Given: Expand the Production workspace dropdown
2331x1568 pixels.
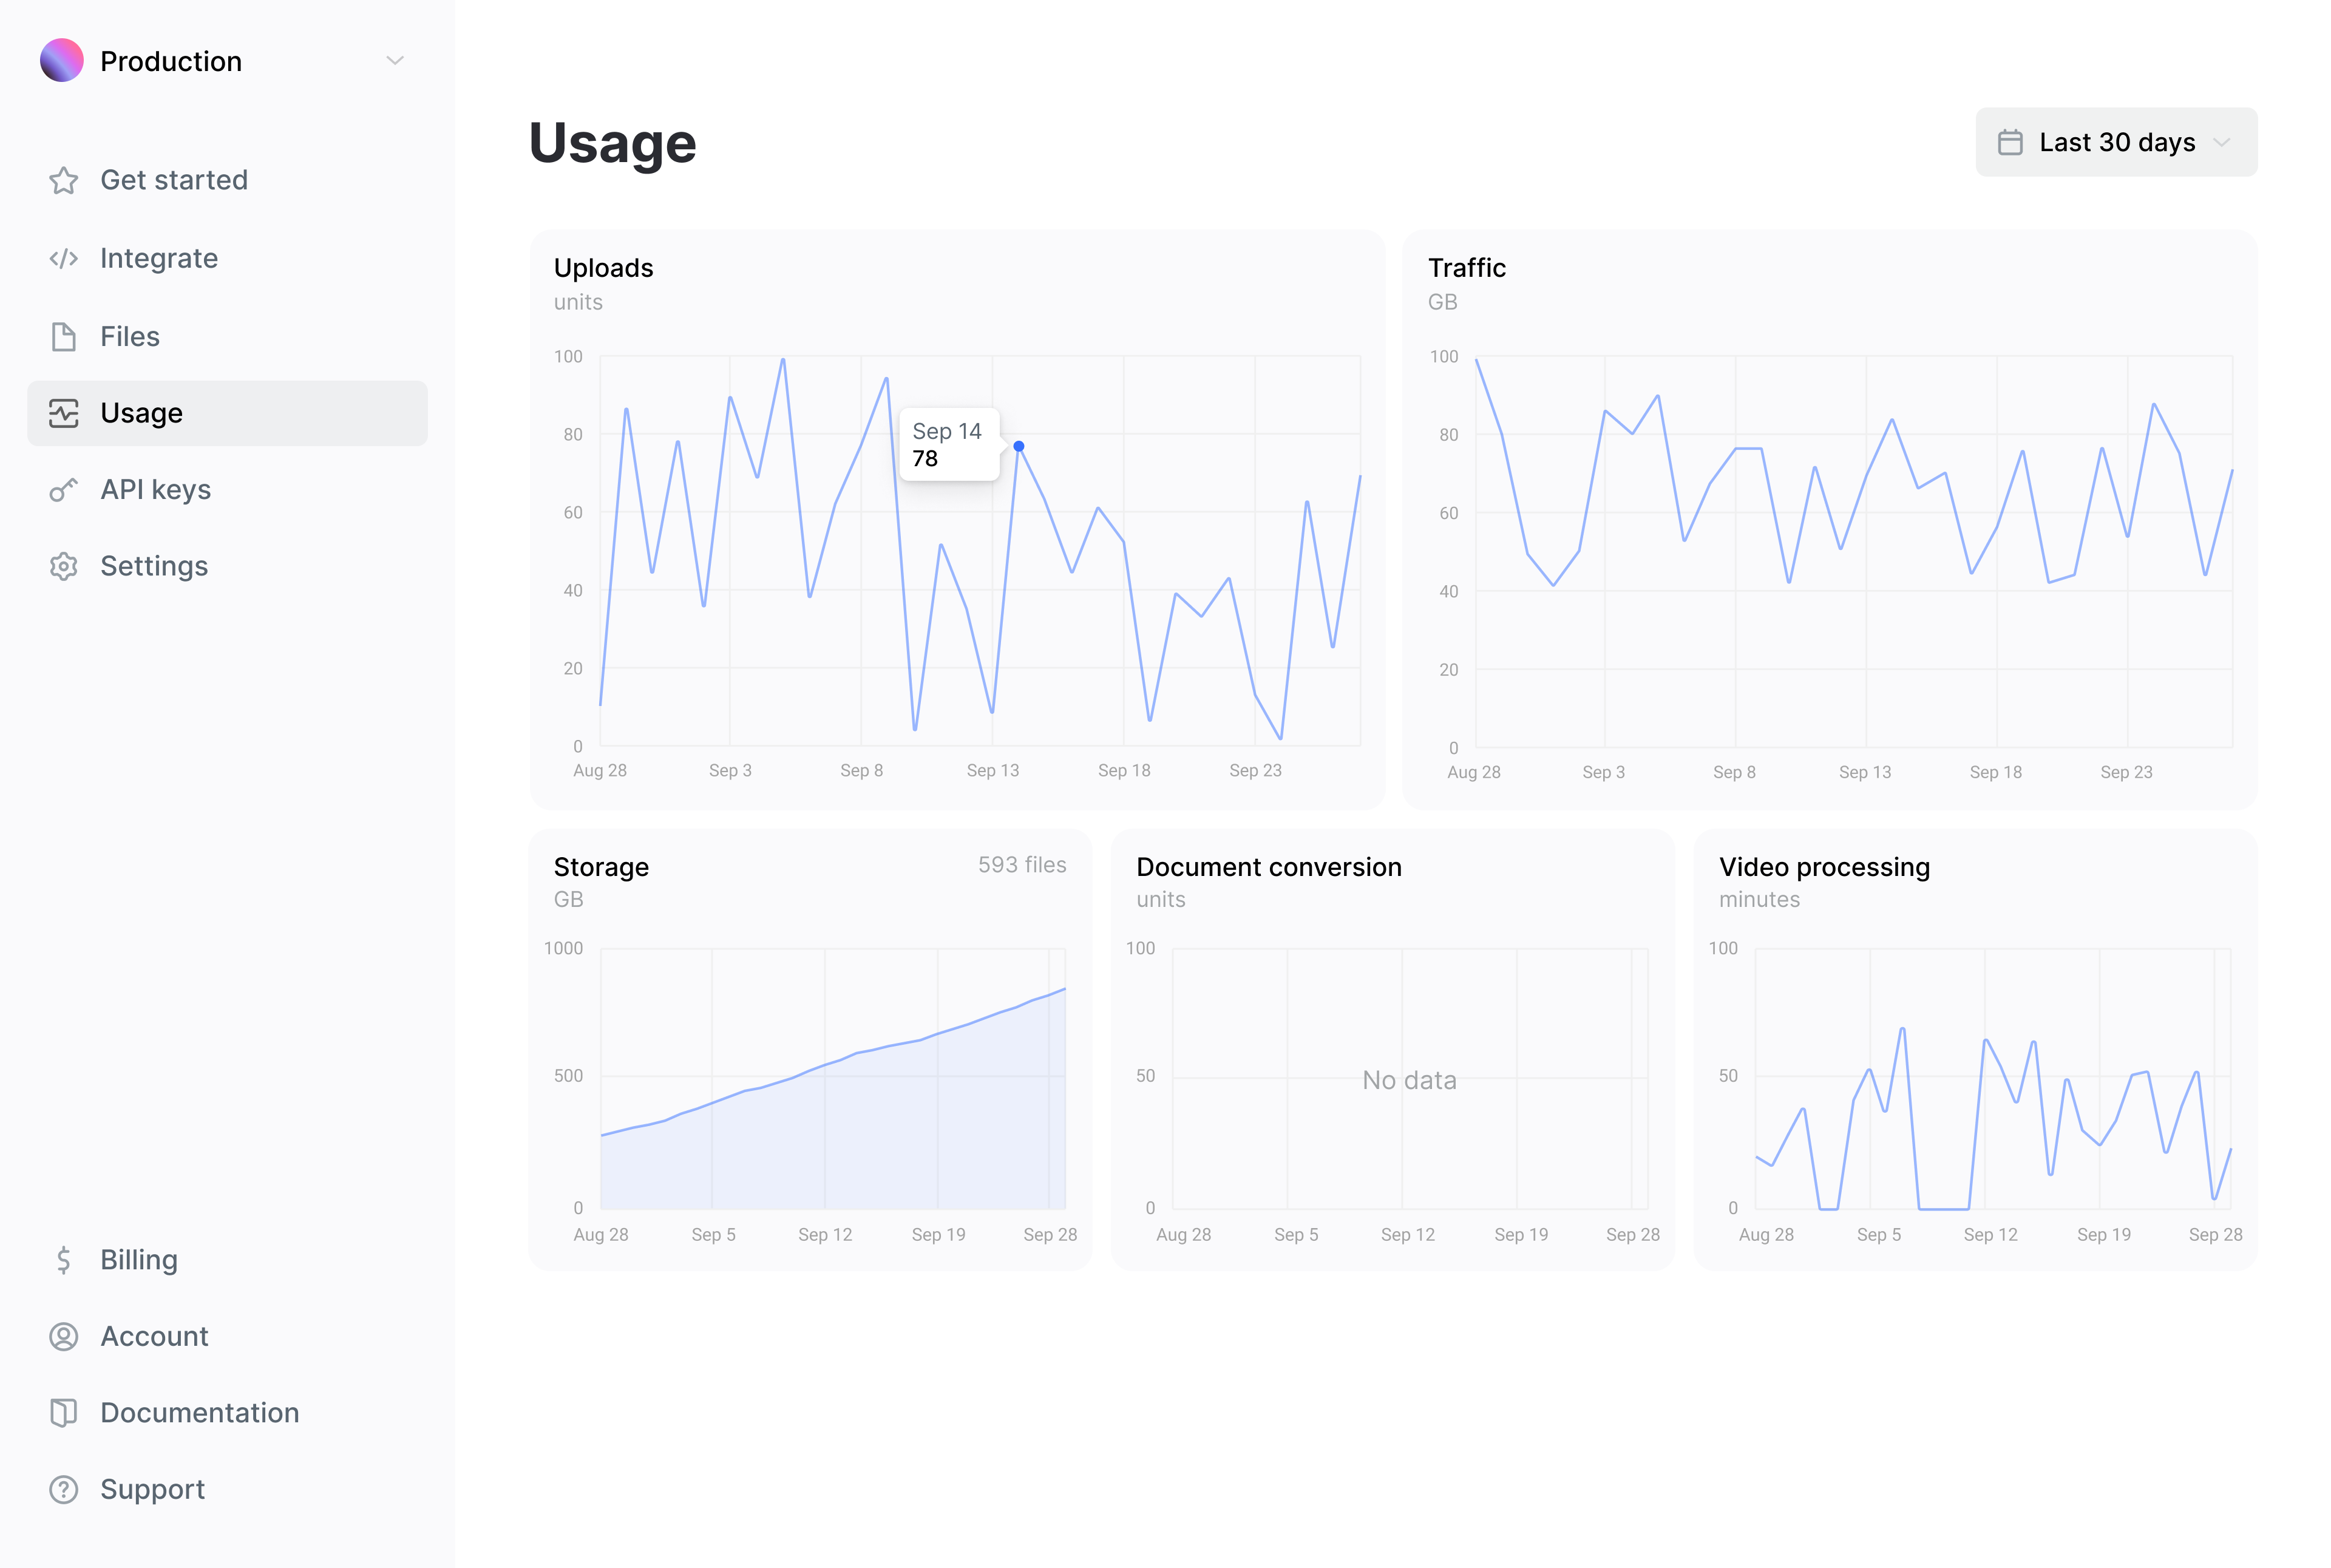Looking at the screenshot, I should (x=394, y=60).
